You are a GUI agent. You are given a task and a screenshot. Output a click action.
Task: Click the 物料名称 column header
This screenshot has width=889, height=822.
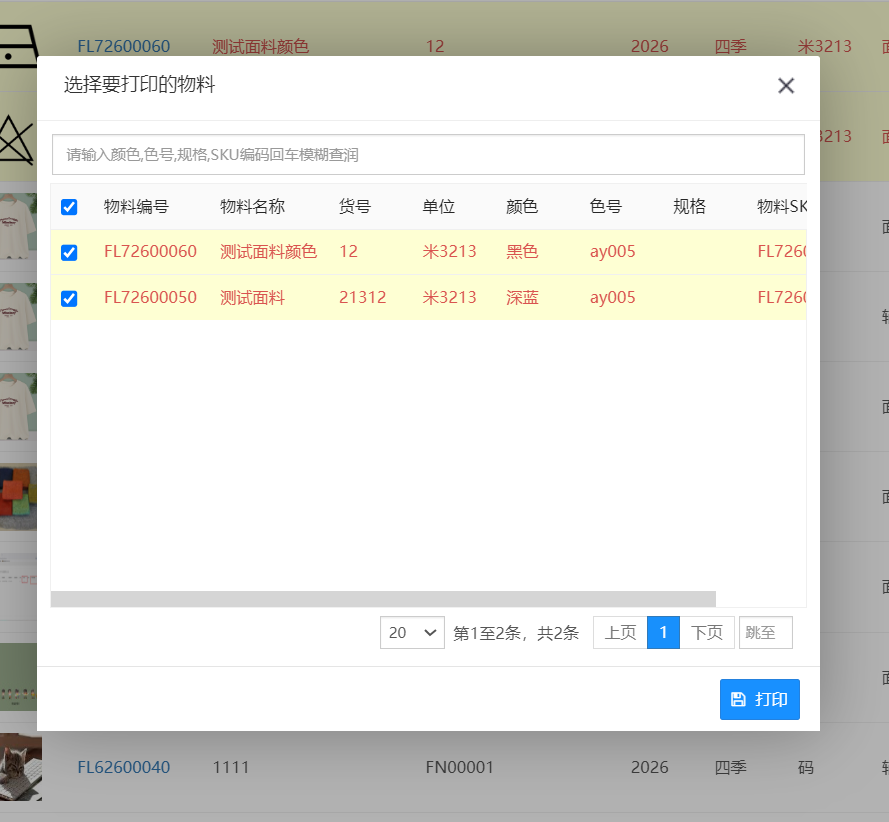252,207
